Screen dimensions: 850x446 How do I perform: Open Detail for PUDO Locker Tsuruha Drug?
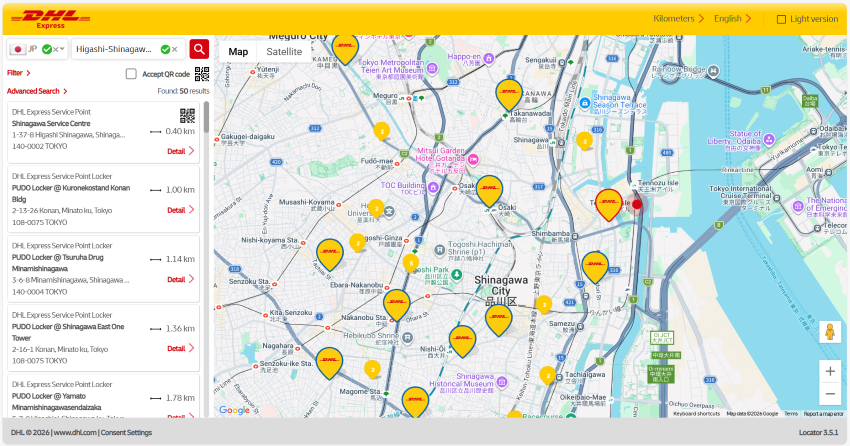(x=180, y=279)
